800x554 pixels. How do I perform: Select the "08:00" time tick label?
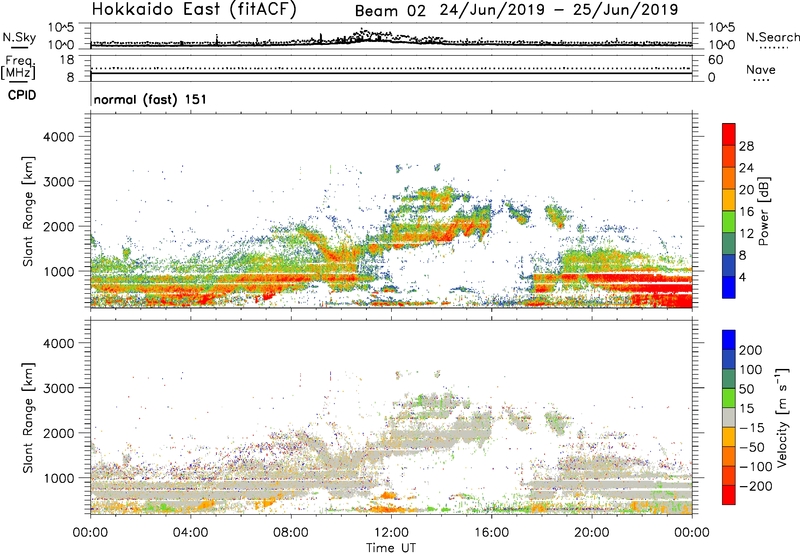tap(291, 533)
